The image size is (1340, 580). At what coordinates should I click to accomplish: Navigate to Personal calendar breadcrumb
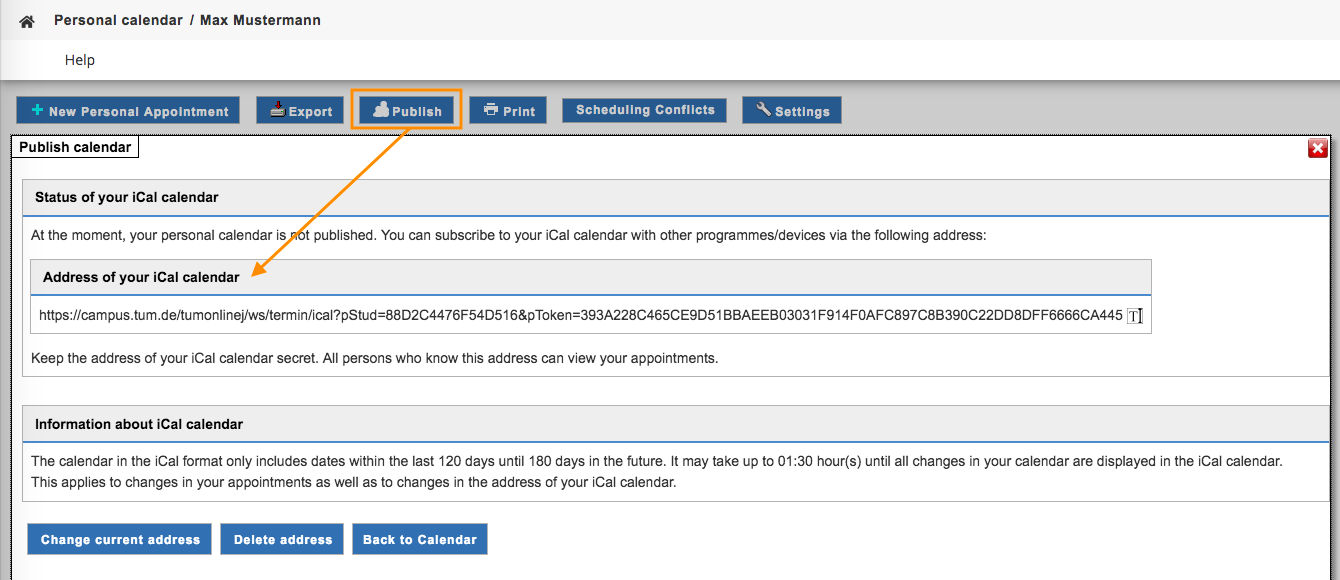pos(118,20)
